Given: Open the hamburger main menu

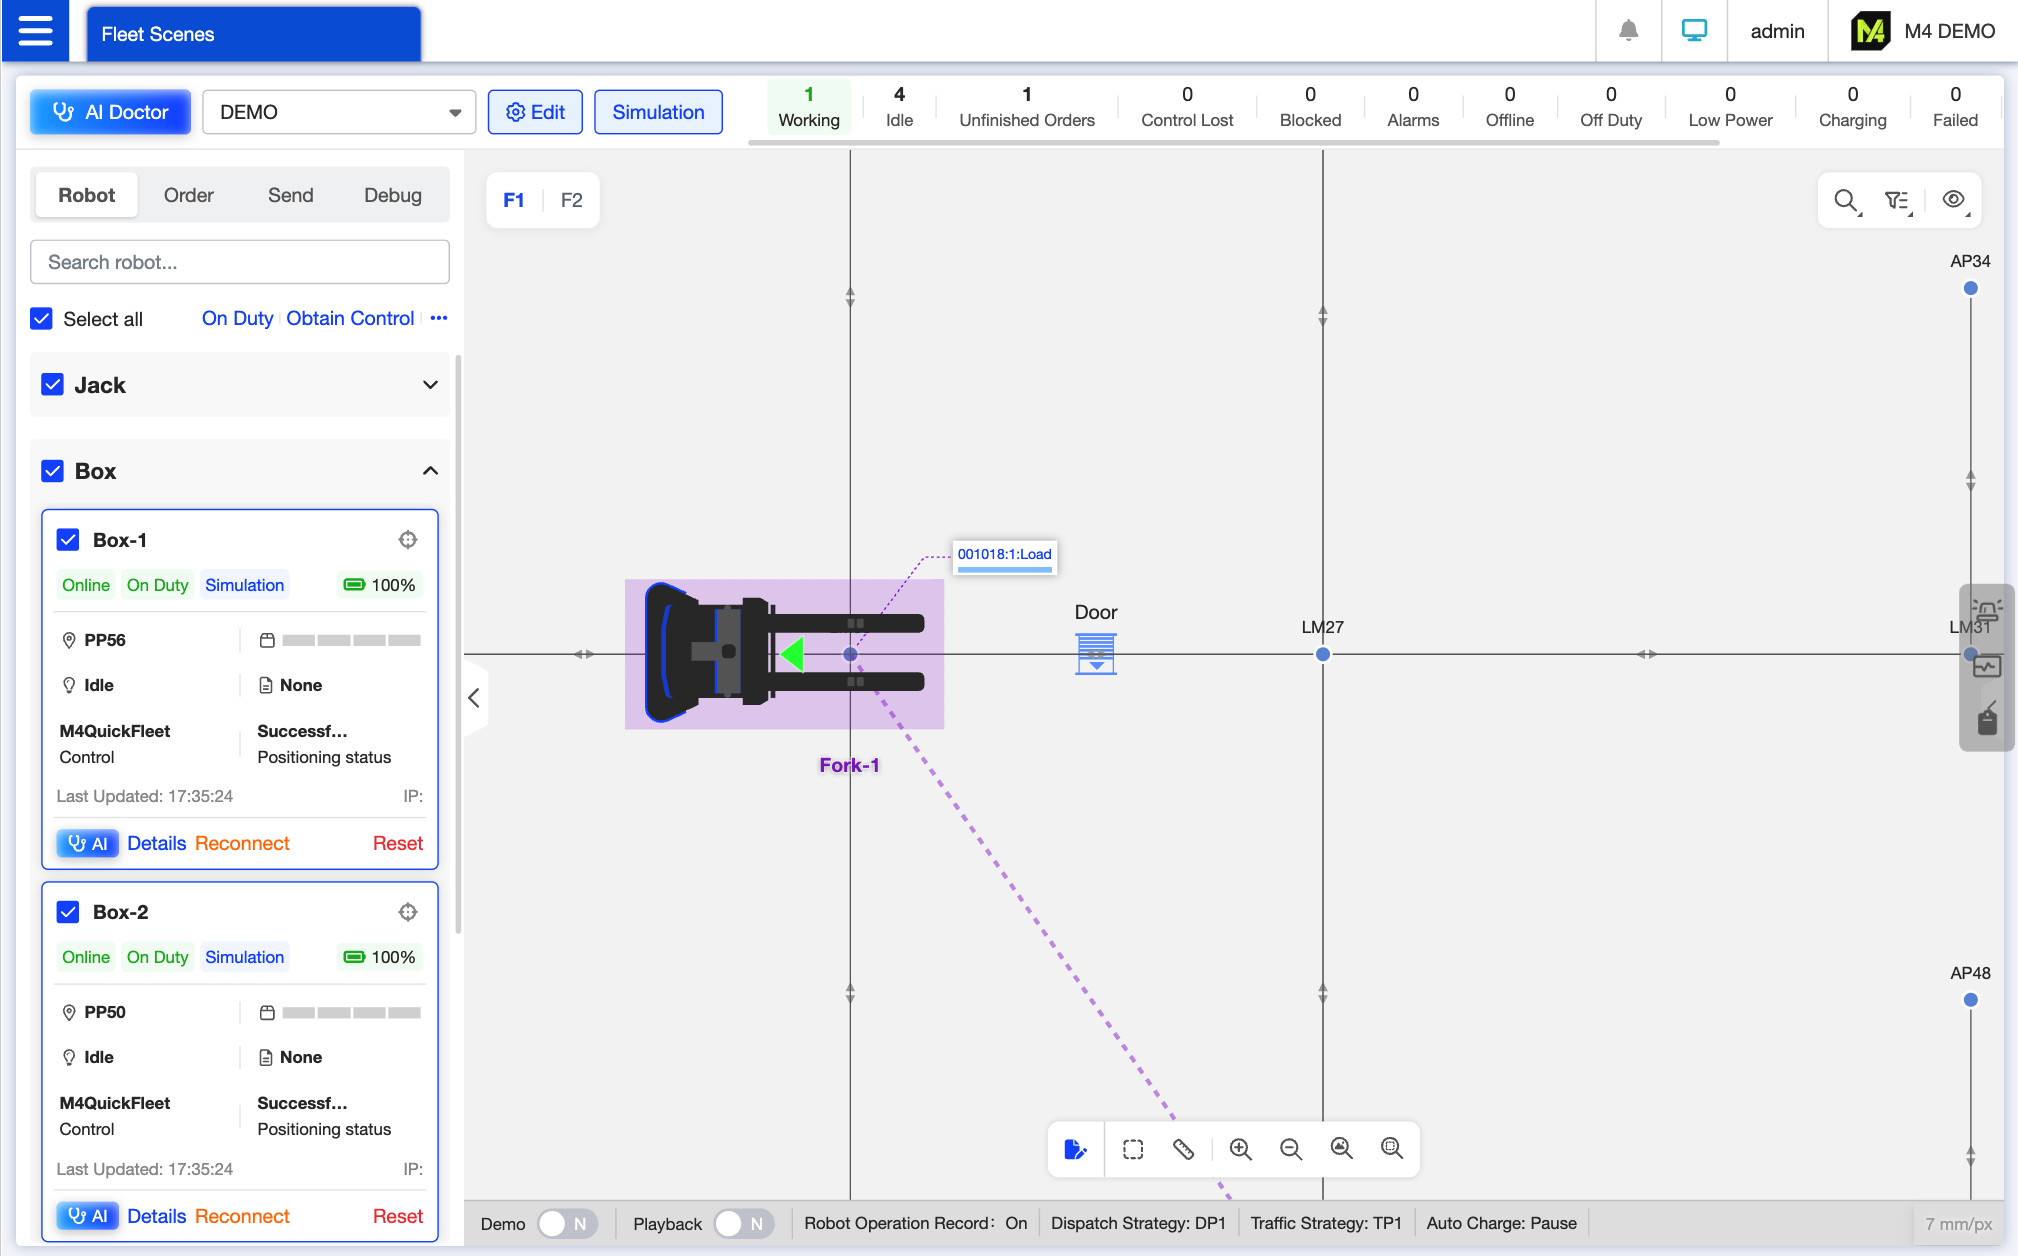Looking at the screenshot, I should tap(35, 31).
